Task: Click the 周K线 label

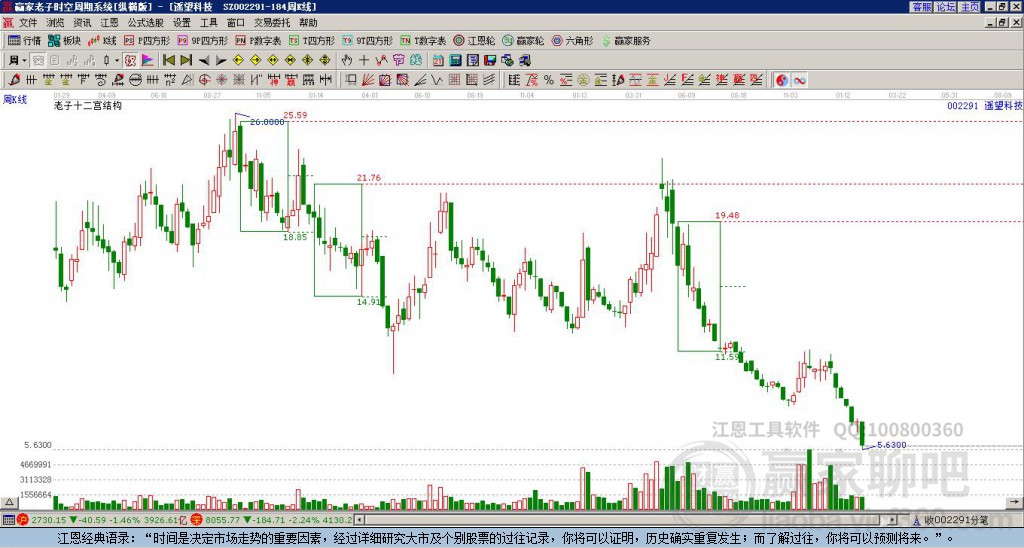Action: 15,100
